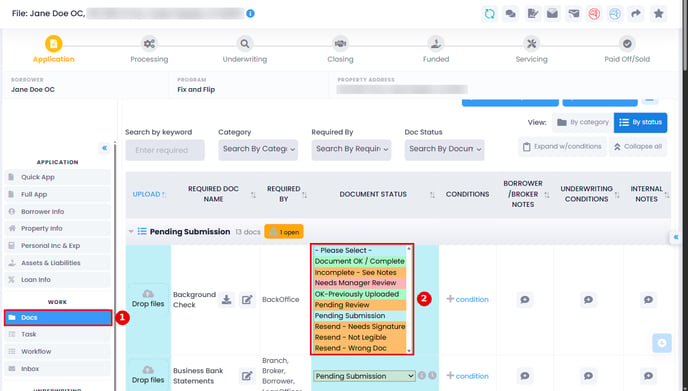
Task: Open Docs in sidebar
Action: tap(58, 318)
